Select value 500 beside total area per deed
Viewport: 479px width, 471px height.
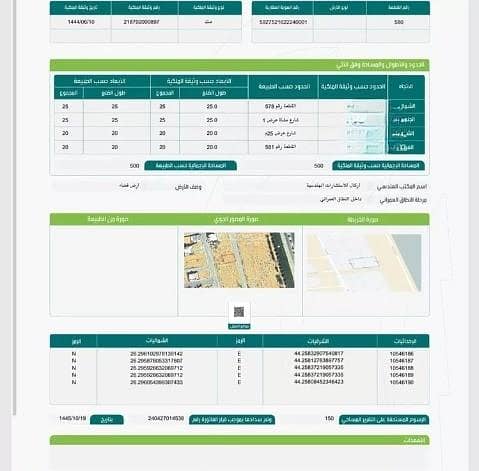(x=318, y=166)
